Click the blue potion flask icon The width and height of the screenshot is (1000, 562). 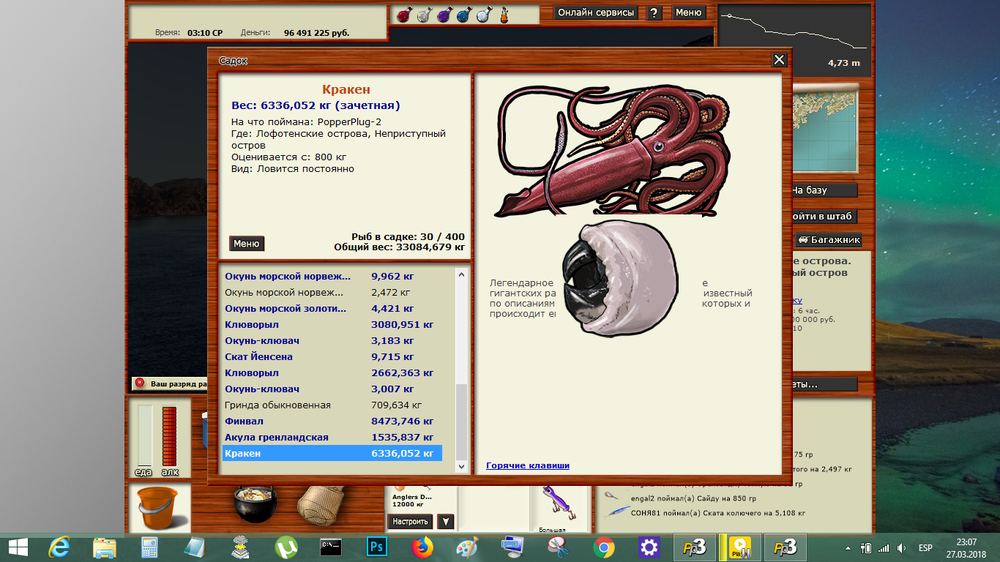click(x=464, y=15)
